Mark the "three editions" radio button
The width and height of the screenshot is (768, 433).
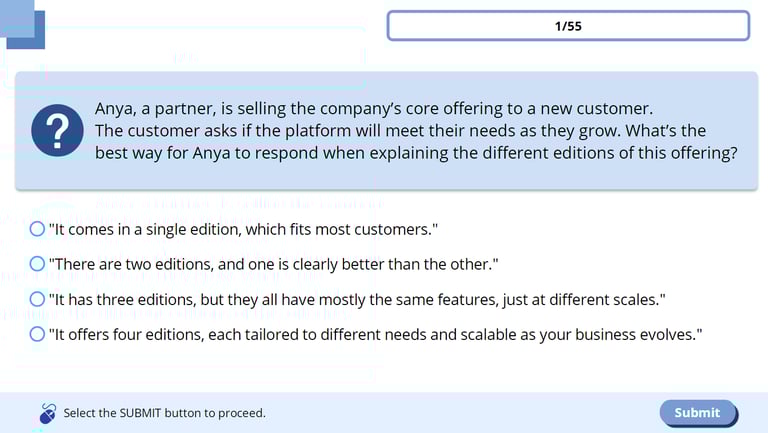pyautogui.click(x=37, y=299)
